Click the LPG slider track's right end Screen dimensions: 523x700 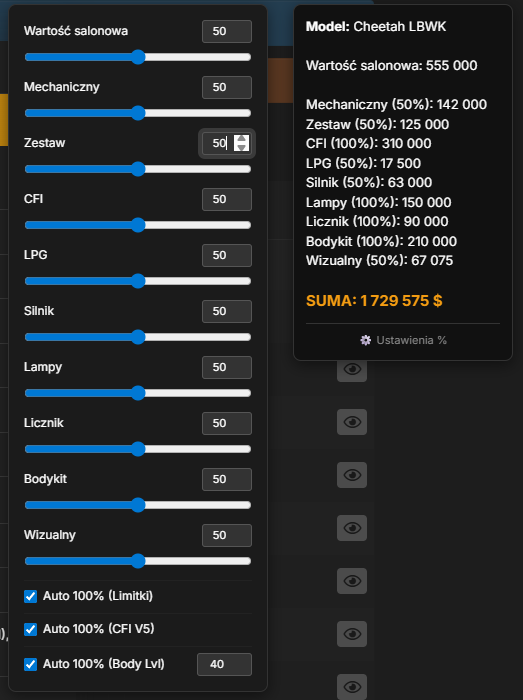[248, 281]
